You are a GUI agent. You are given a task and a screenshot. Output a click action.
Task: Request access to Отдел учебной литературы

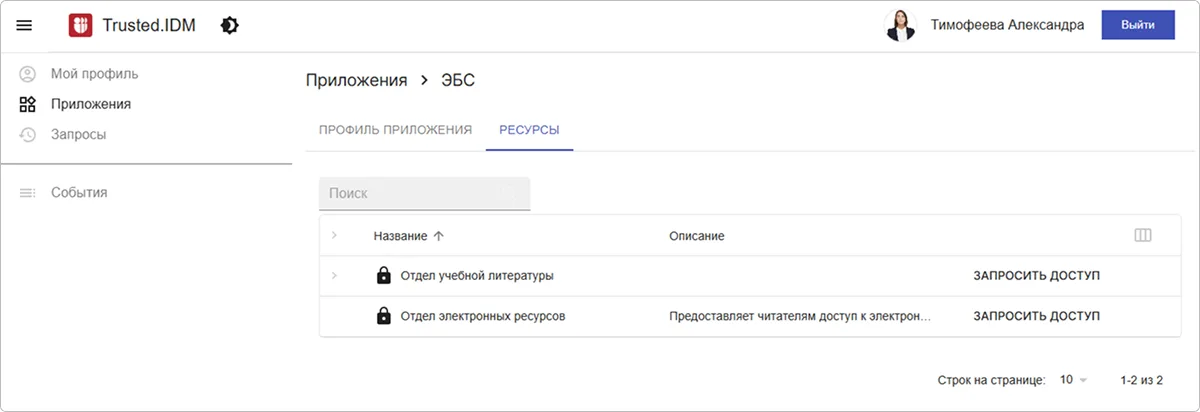click(1036, 276)
